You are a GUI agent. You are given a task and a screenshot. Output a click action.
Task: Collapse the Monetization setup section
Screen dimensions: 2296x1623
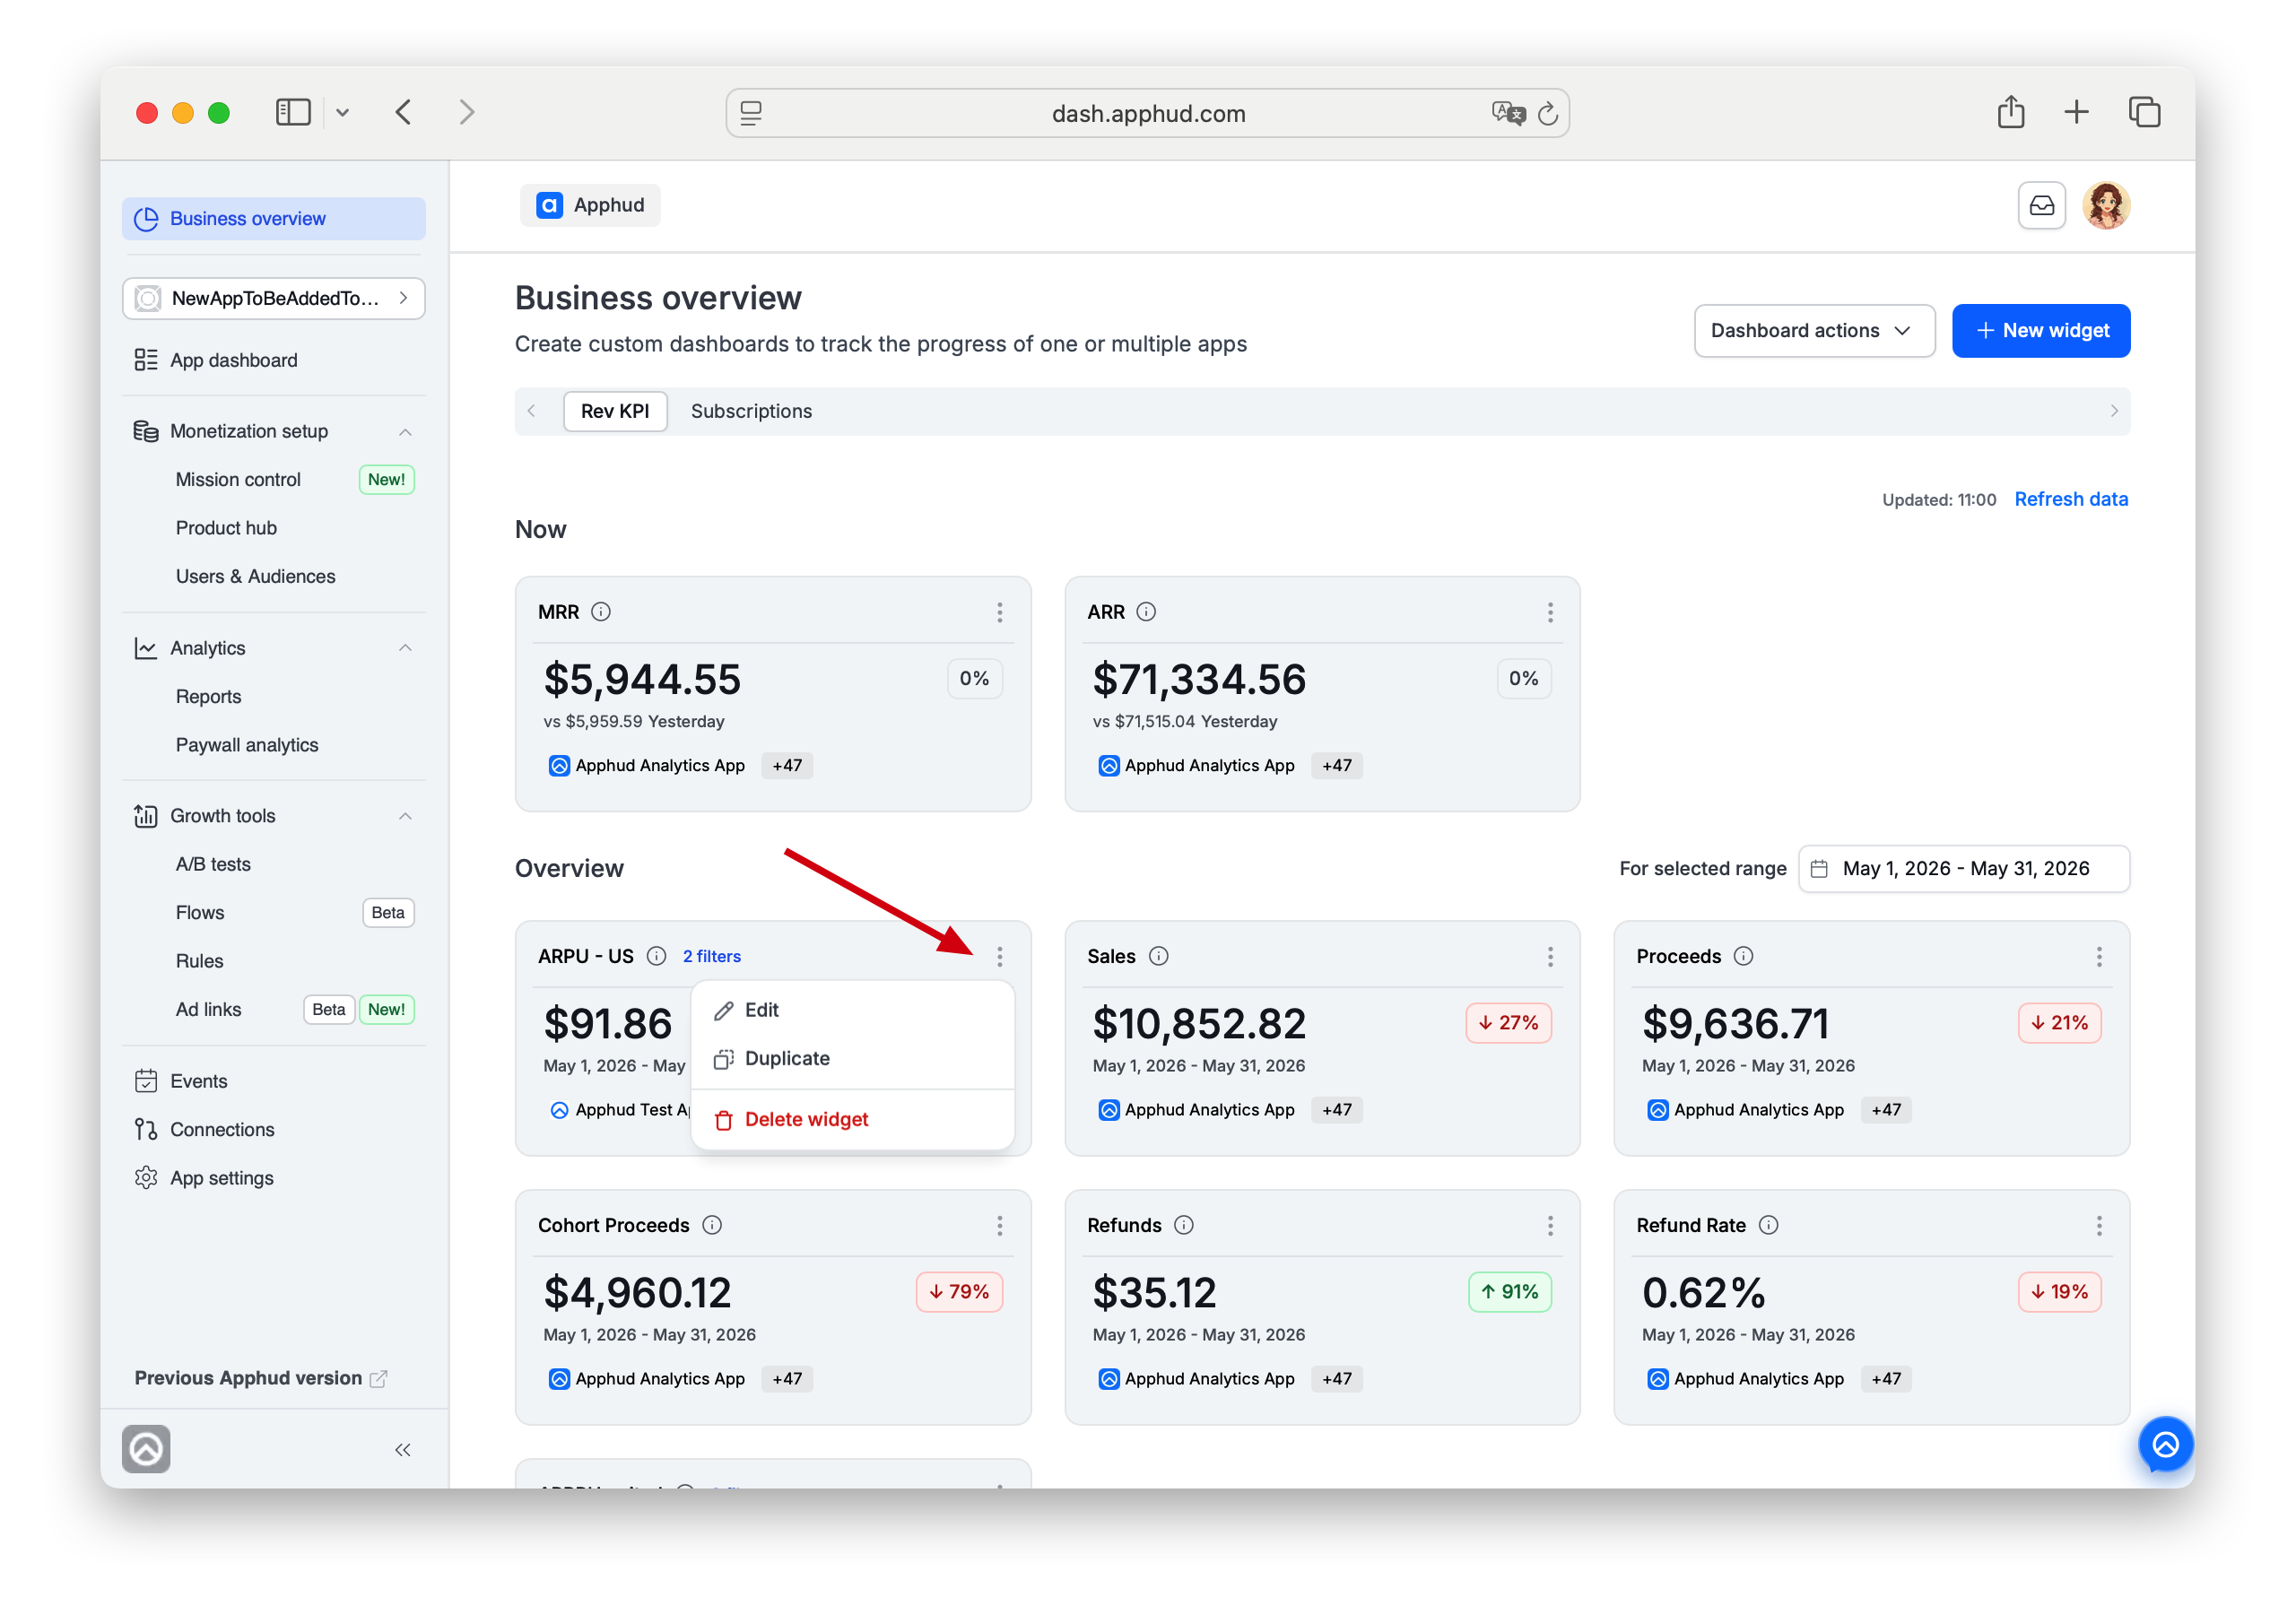406,432
